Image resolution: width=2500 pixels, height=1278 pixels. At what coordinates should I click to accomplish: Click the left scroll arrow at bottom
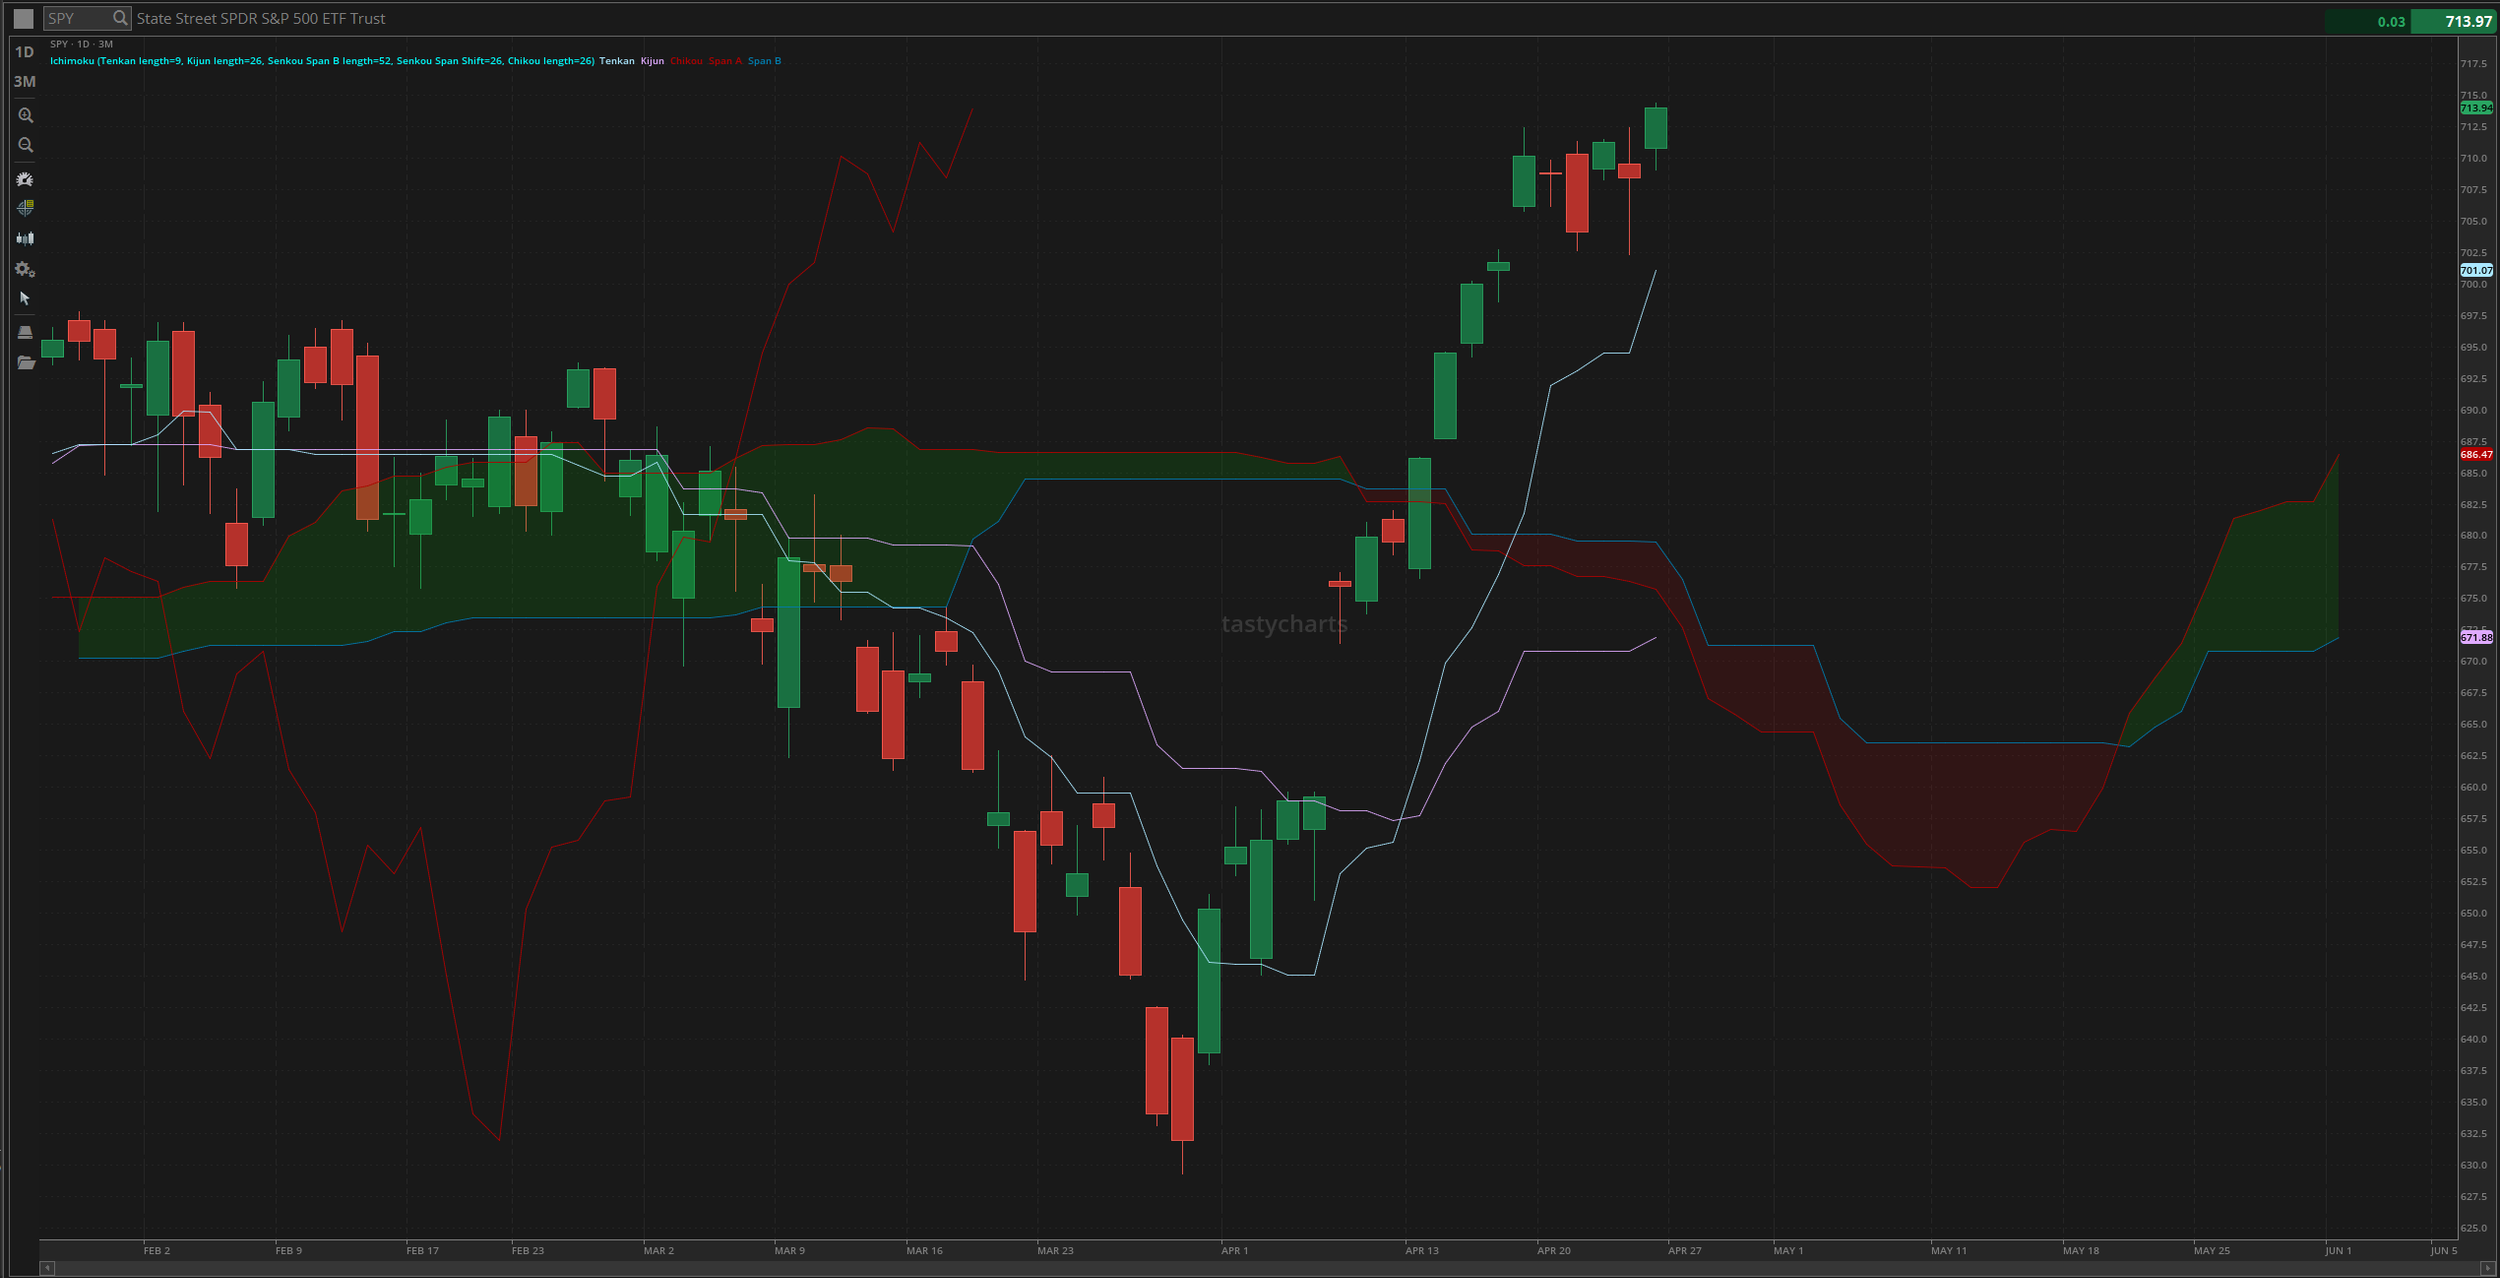click(47, 1268)
